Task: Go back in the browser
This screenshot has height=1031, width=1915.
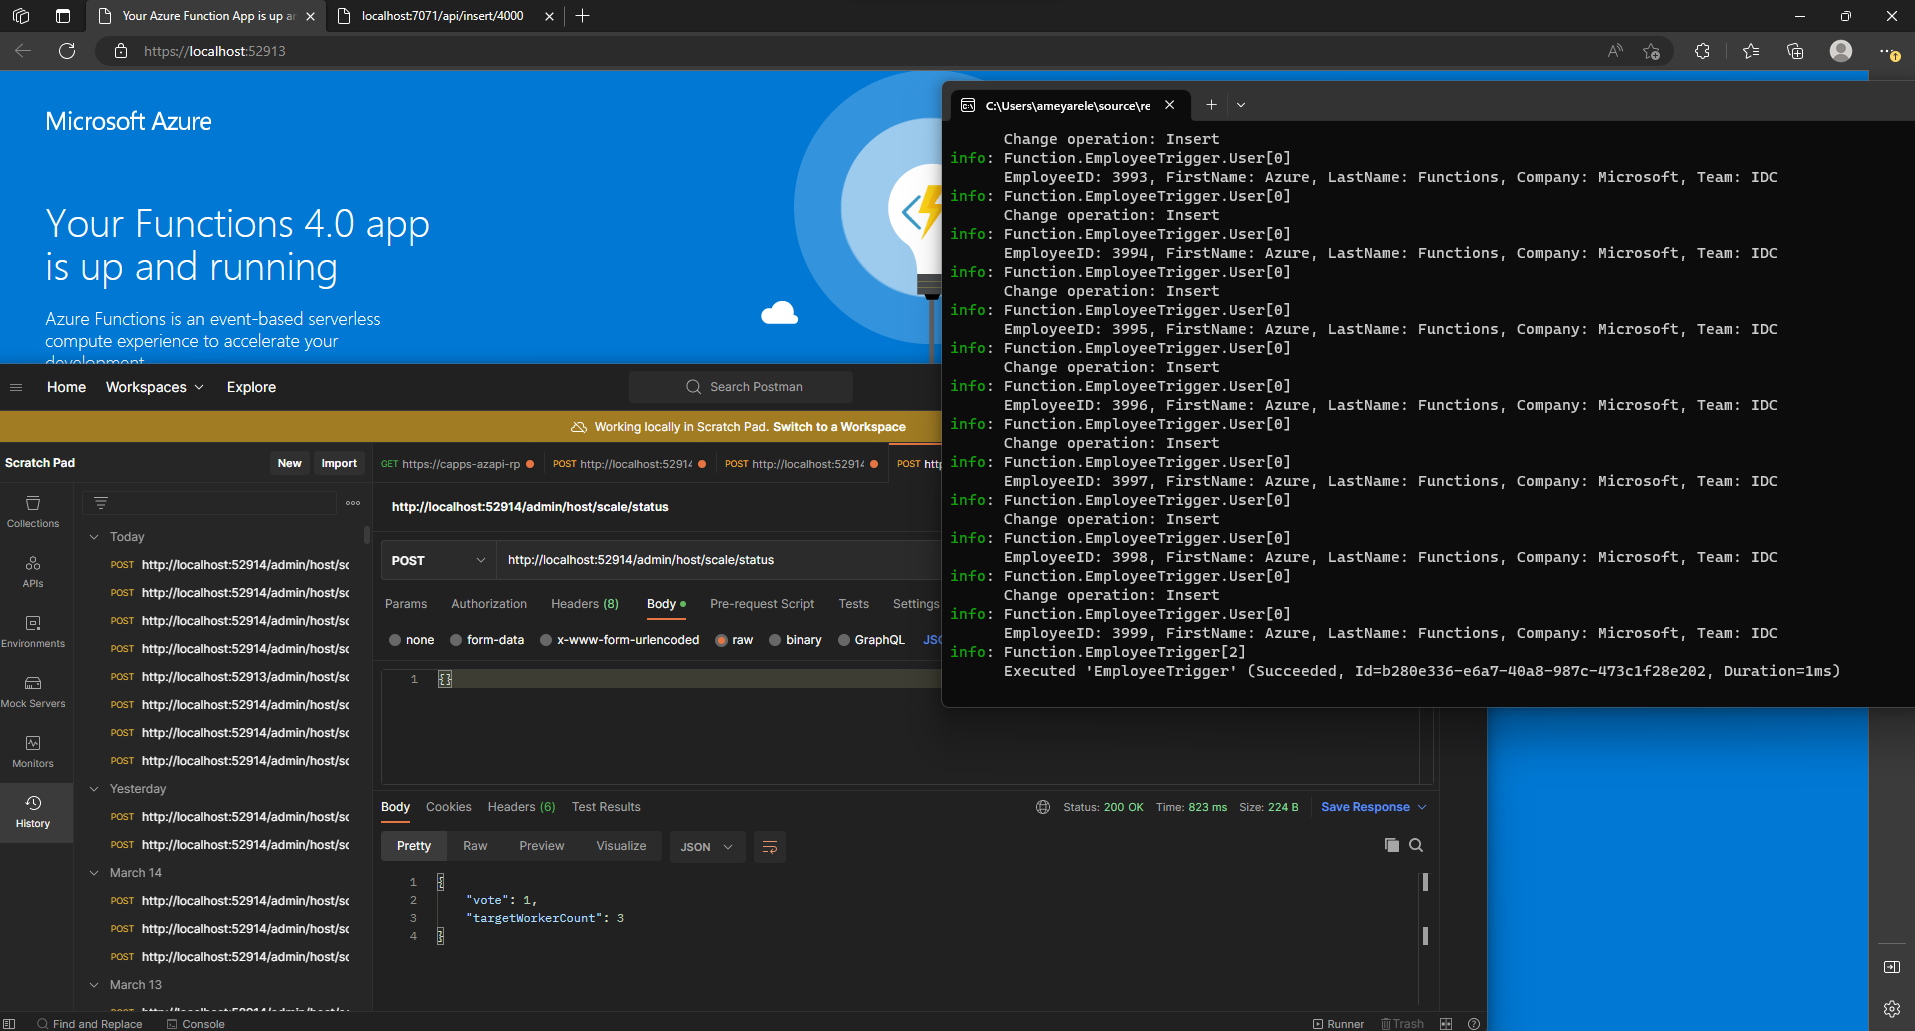Action: pos(23,51)
